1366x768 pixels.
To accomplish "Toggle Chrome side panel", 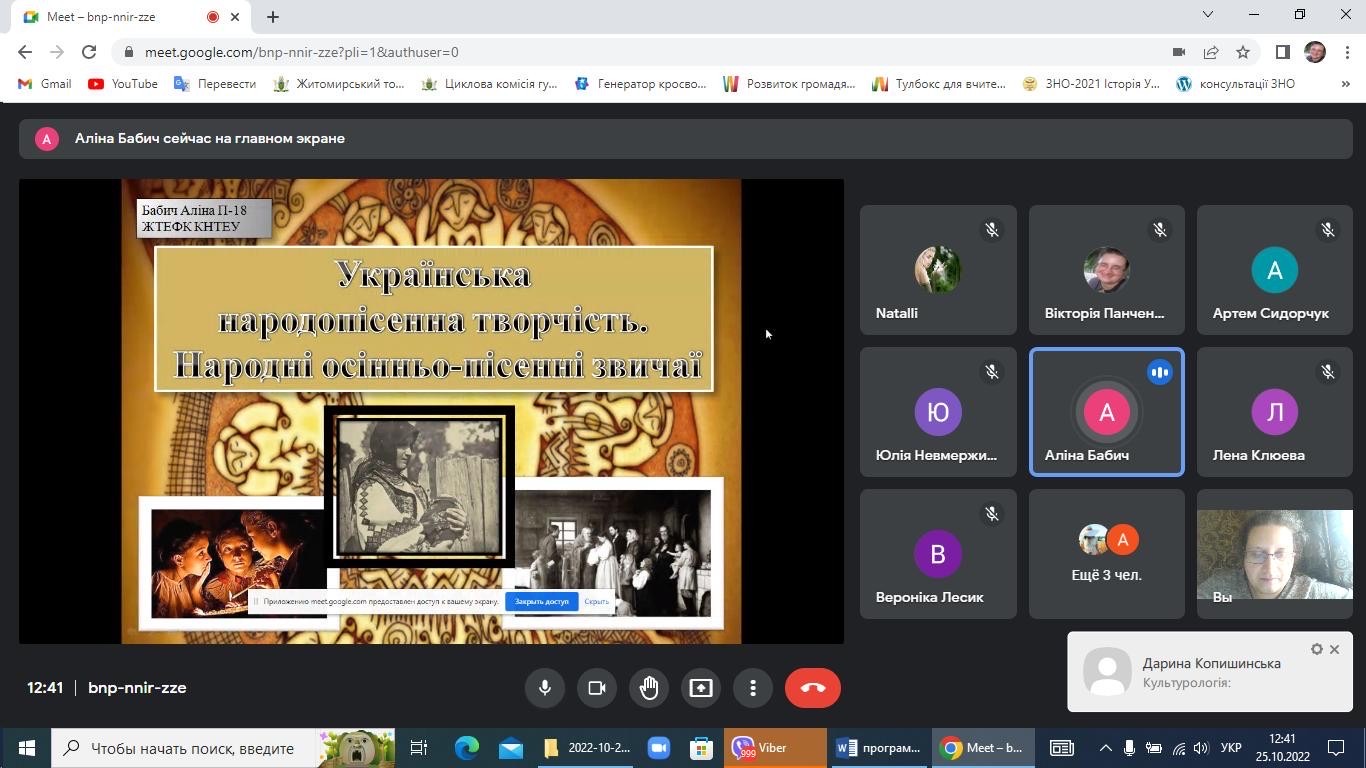I will click(x=1283, y=52).
